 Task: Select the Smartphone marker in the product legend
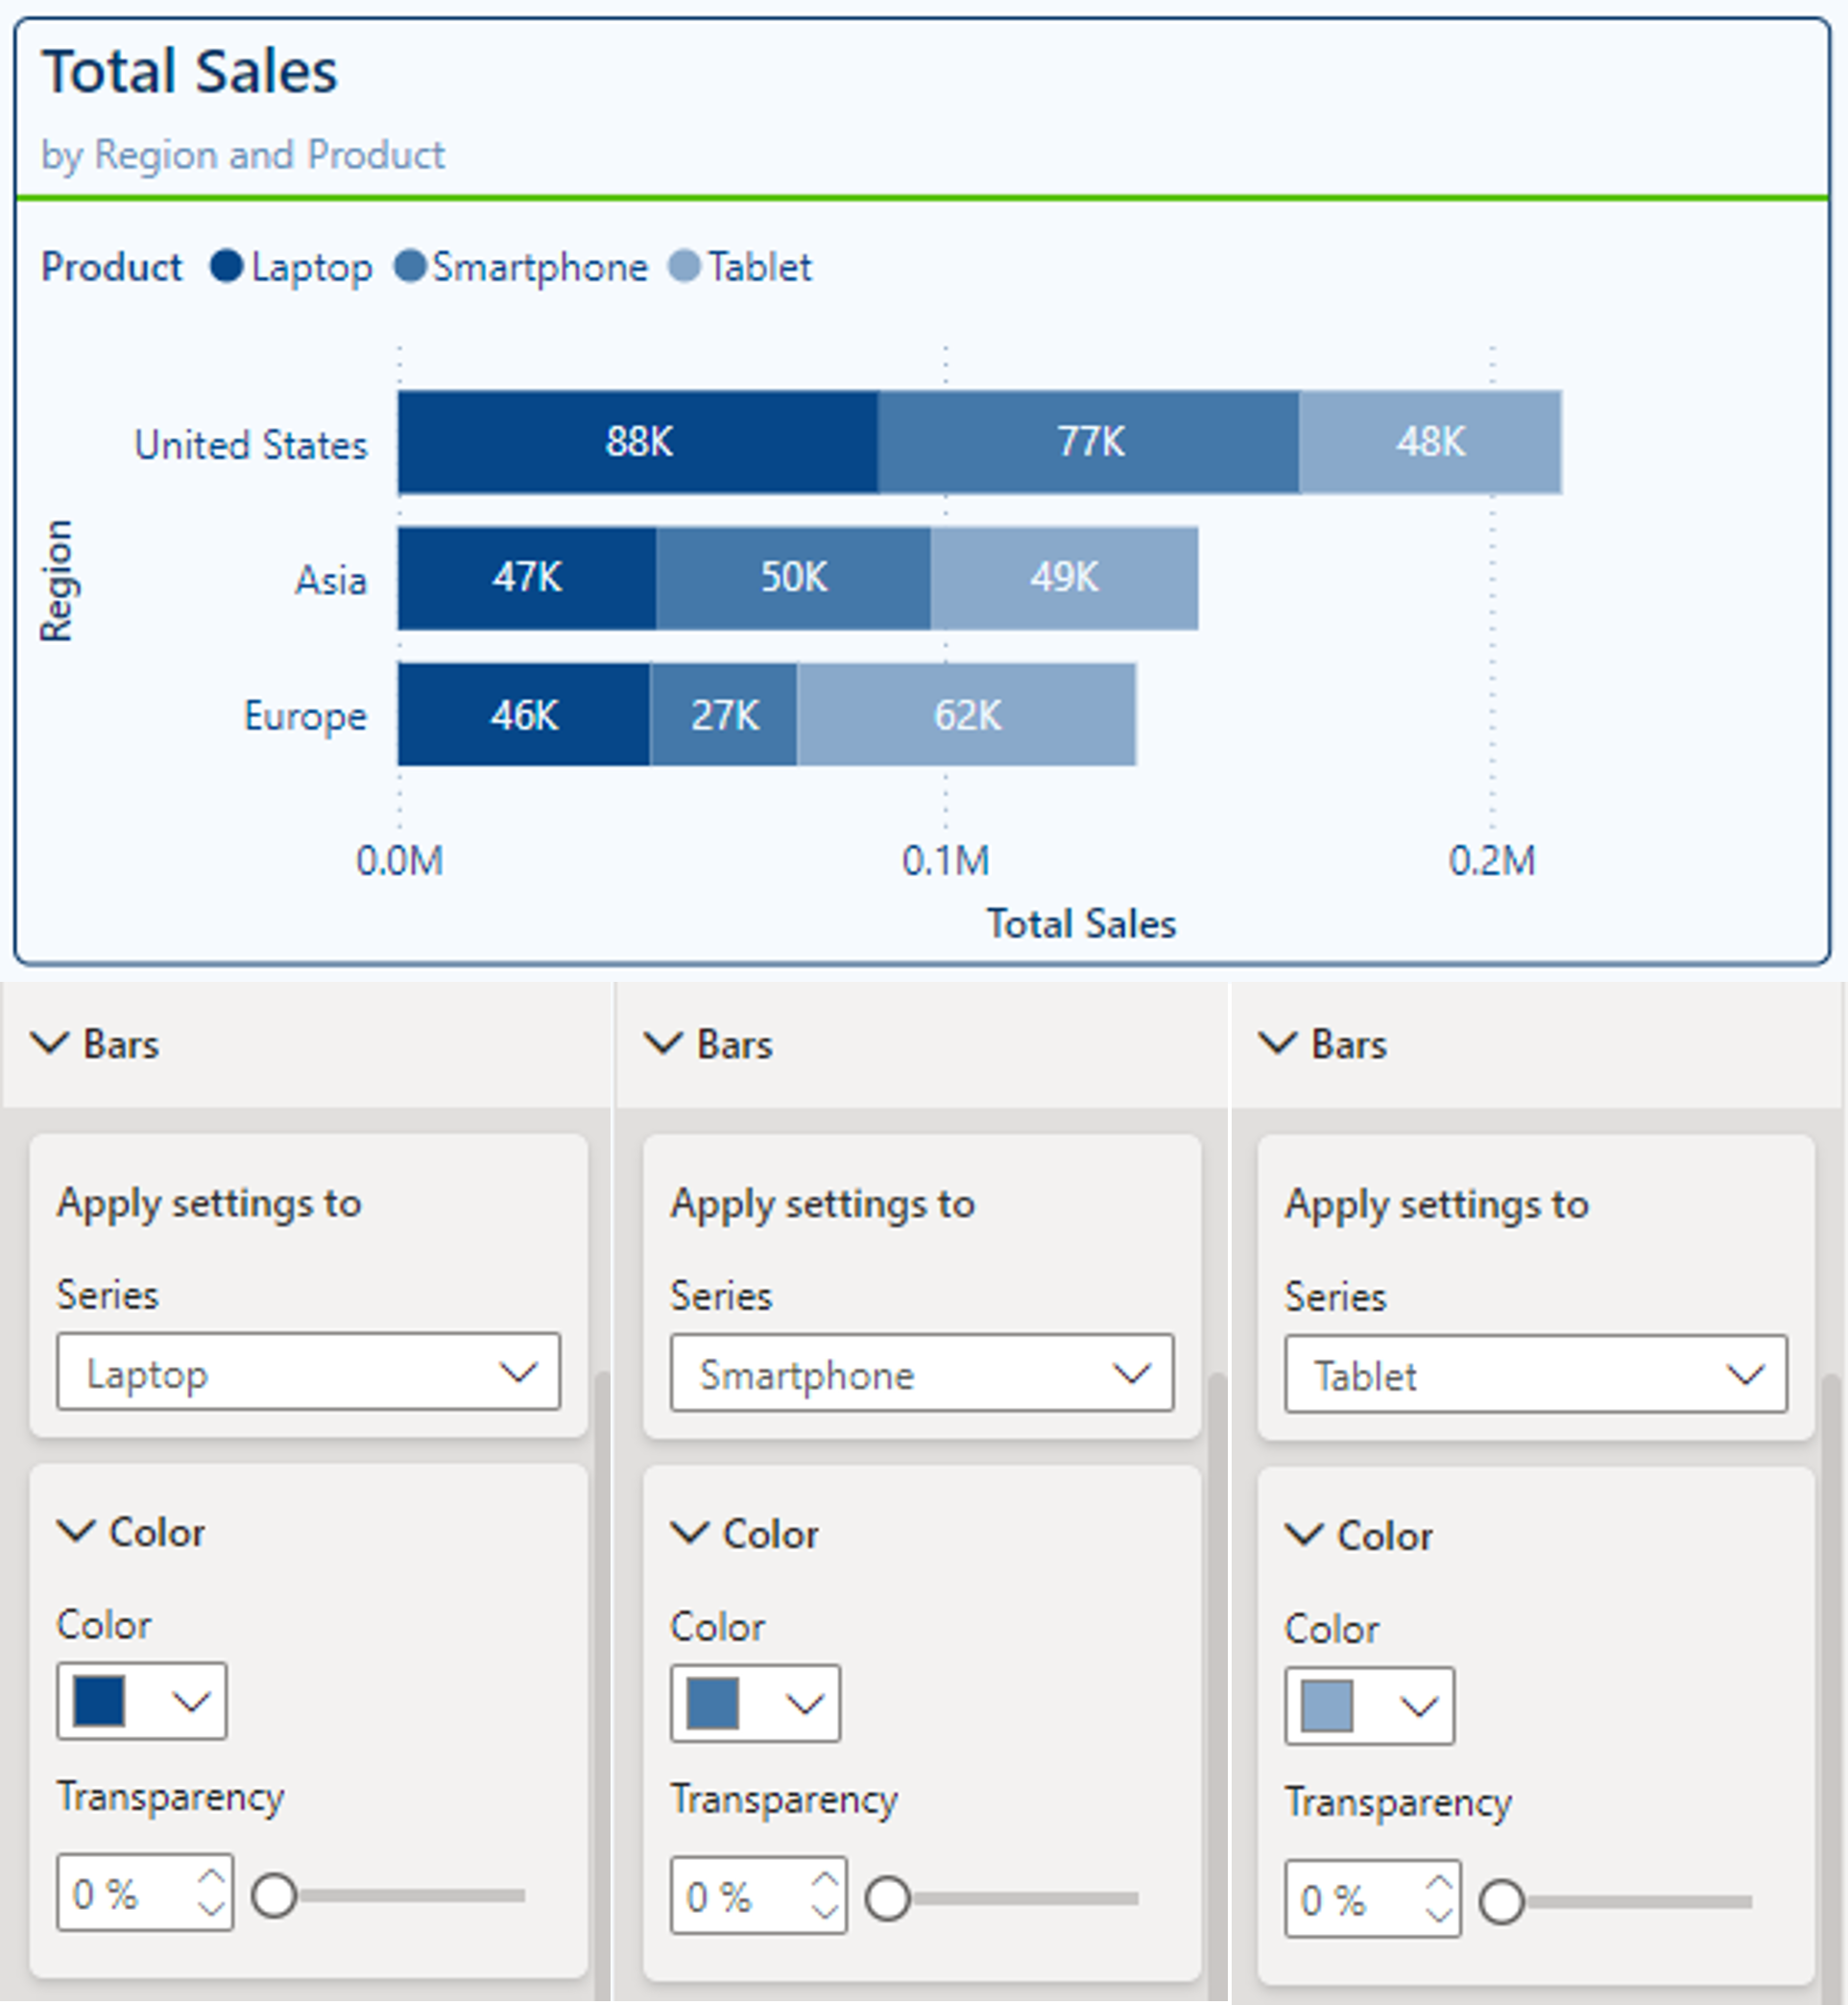point(410,267)
